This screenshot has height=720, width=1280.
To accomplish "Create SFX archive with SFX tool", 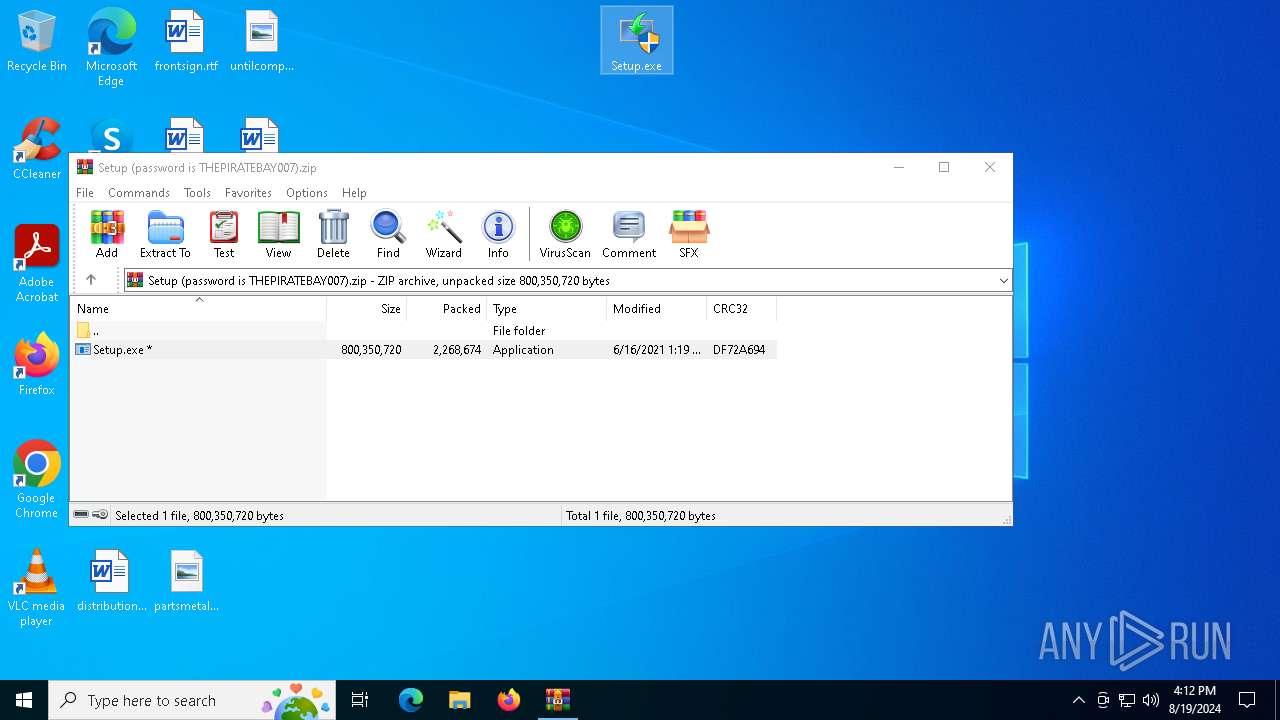I will [689, 235].
